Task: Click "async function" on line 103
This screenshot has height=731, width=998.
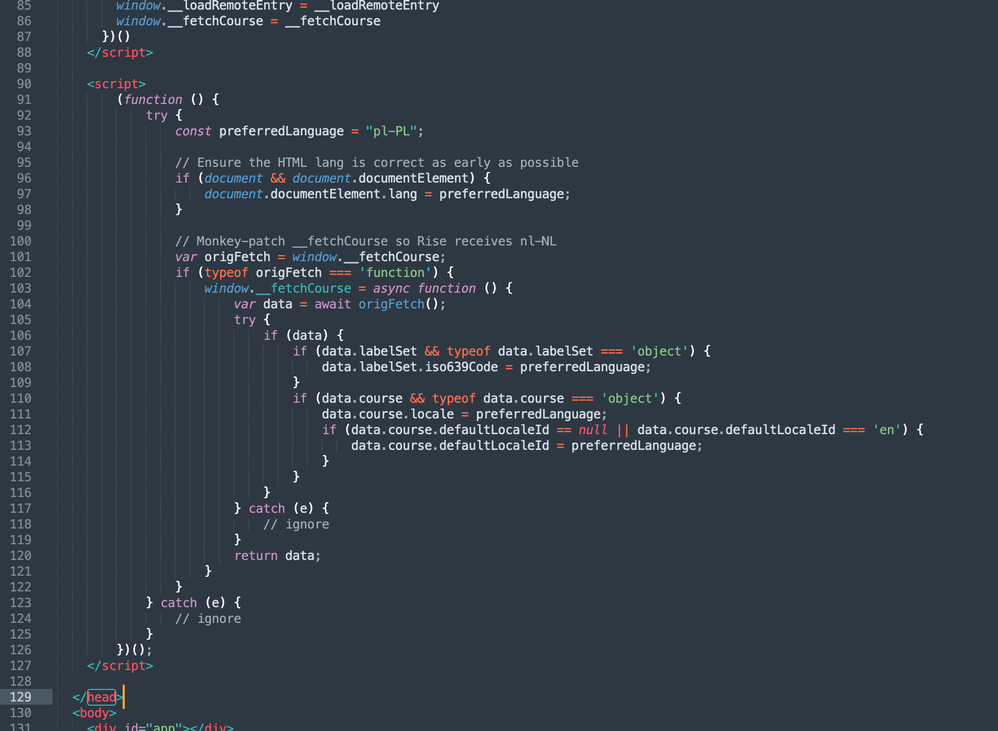Action: (425, 288)
